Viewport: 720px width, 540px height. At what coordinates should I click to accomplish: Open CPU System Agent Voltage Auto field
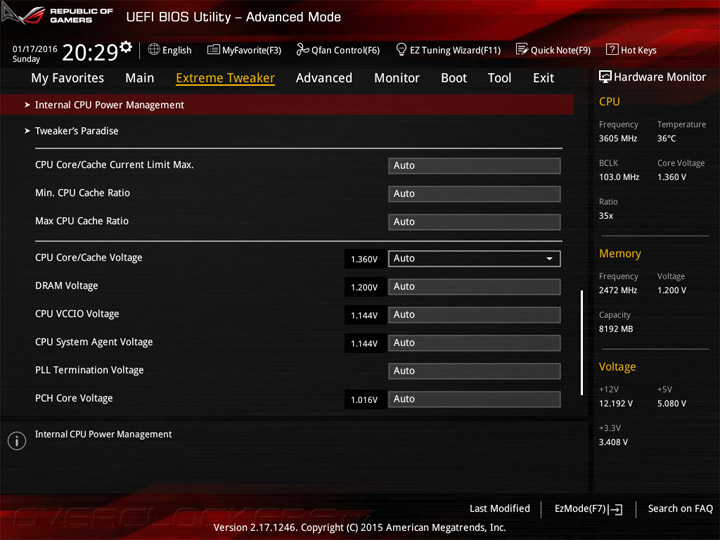474,343
